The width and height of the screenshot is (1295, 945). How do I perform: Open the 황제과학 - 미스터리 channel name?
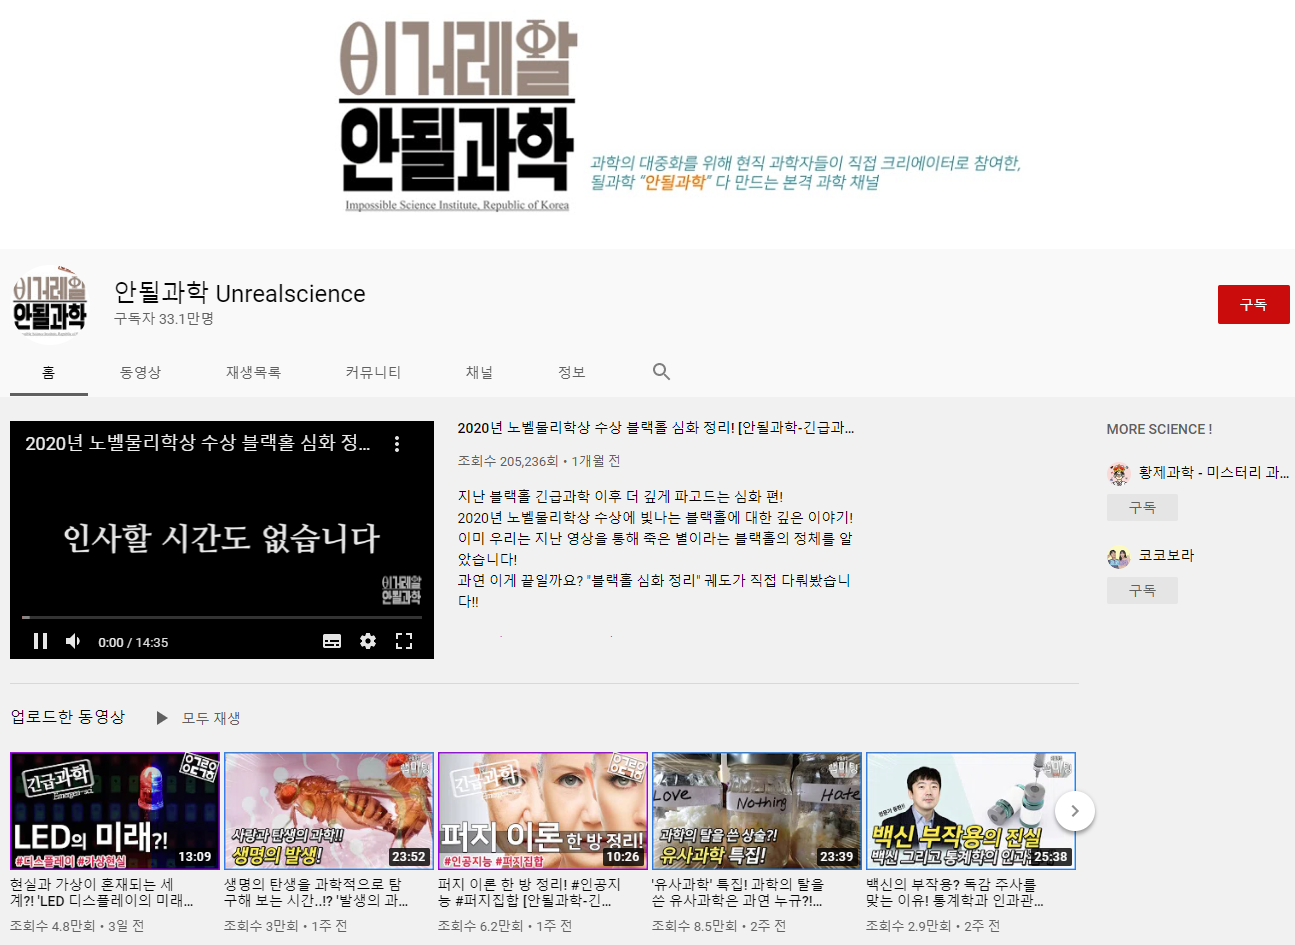pyautogui.click(x=1214, y=473)
